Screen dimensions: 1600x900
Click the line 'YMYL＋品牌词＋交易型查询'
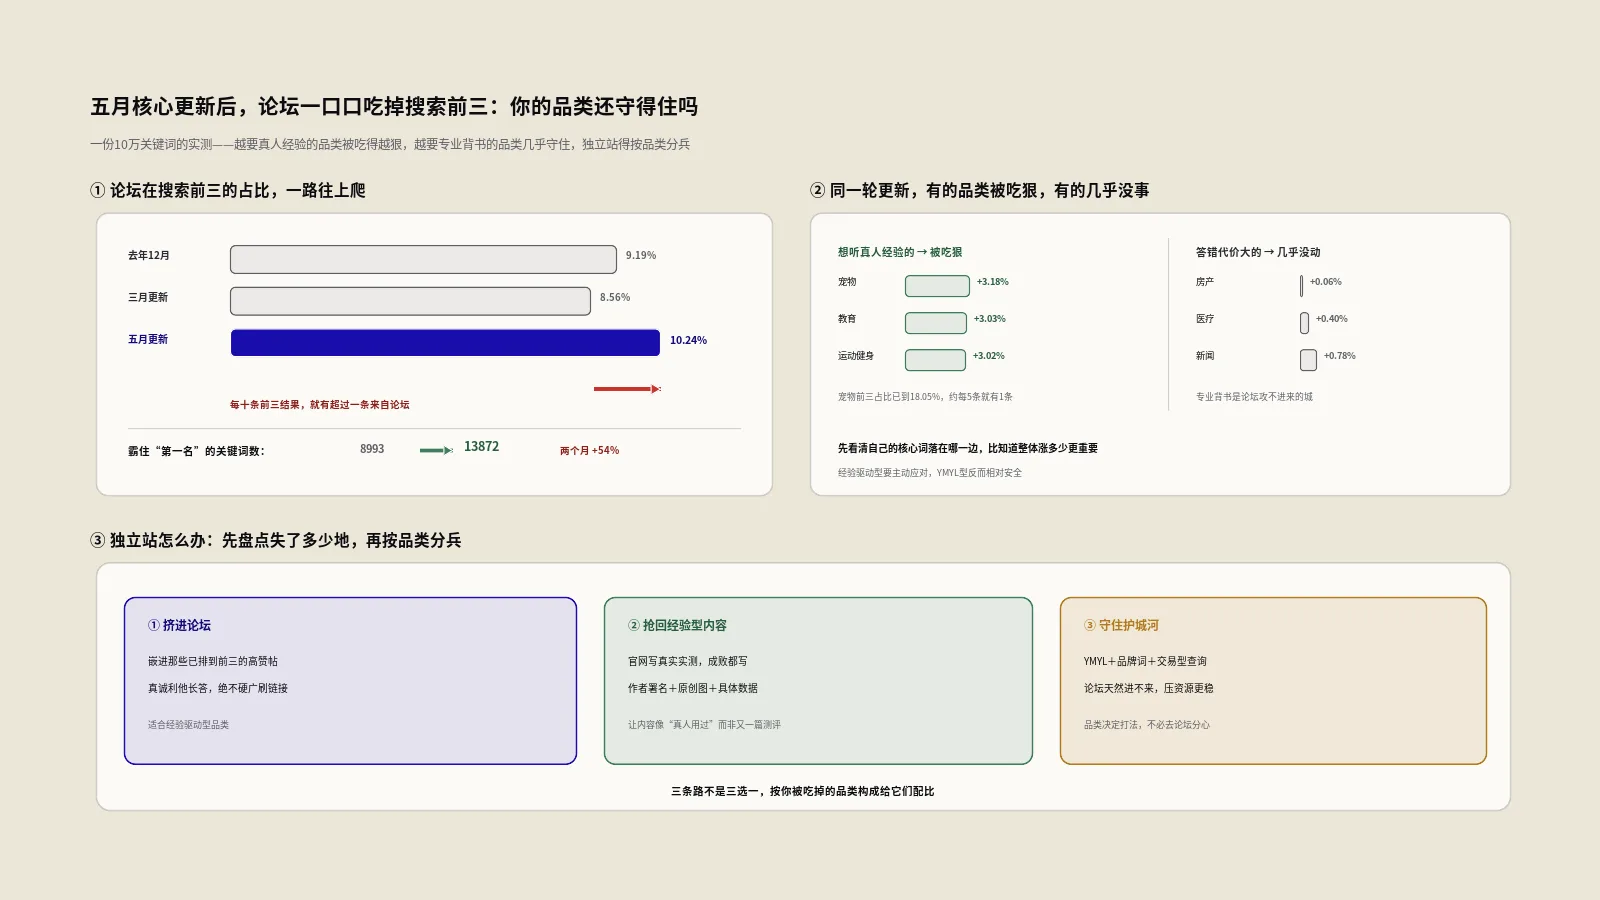pos(1145,661)
